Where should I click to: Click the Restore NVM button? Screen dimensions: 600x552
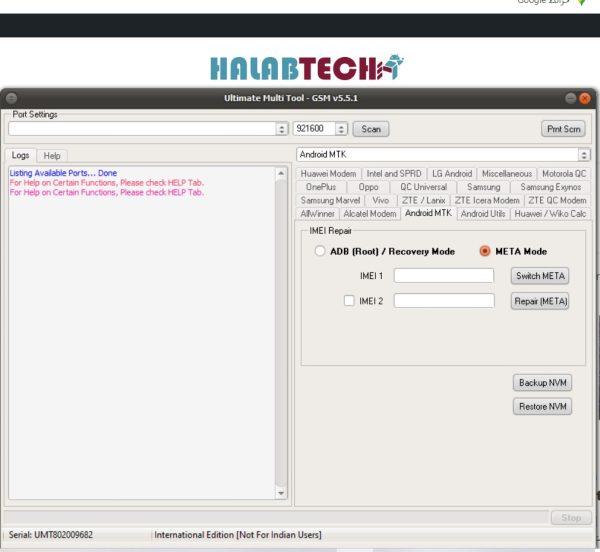(542, 406)
